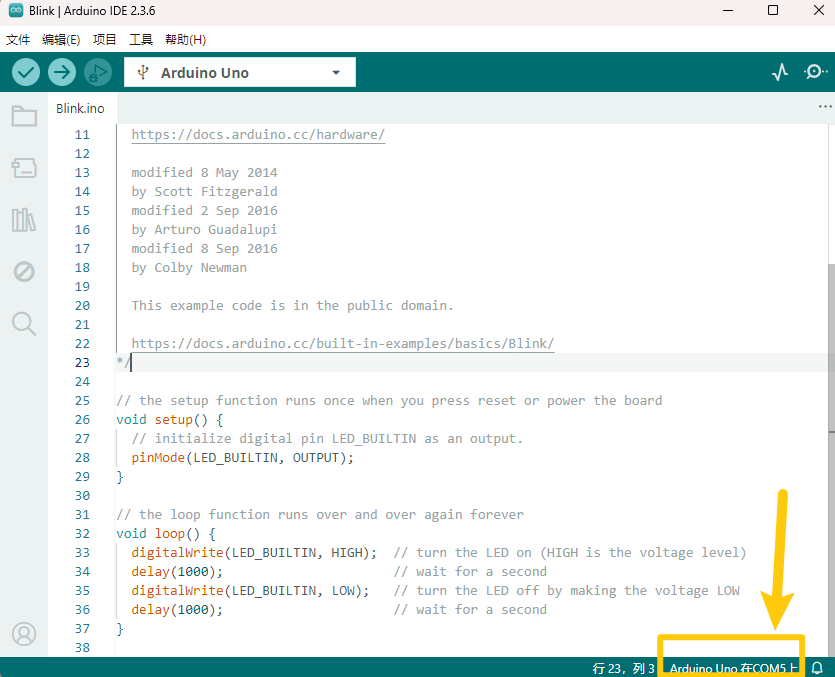Click line number 26
The image size is (835, 677).
pos(82,420)
